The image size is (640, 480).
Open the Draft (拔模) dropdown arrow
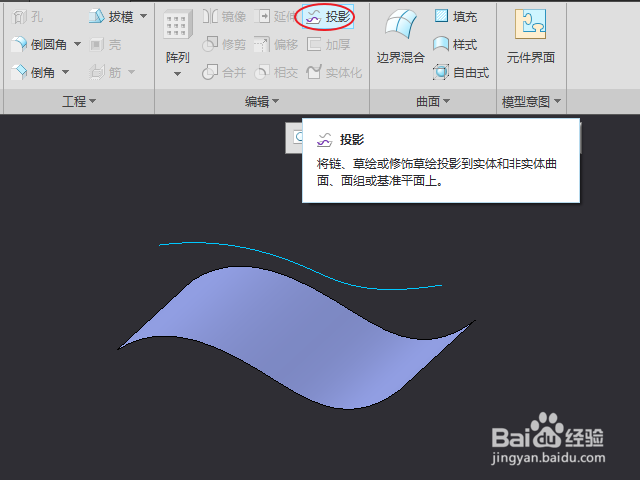(143, 16)
